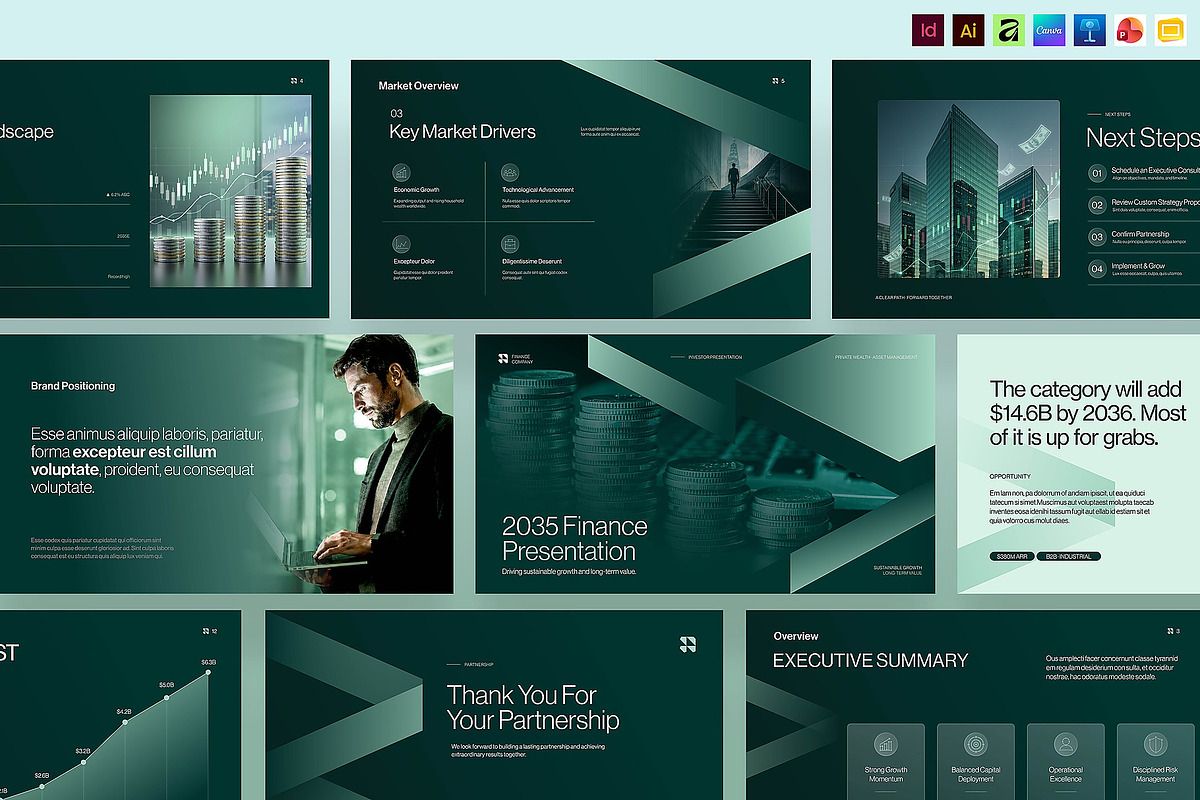
Task: Click the 'Next Steps' title
Action: [x=1143, y=138]
